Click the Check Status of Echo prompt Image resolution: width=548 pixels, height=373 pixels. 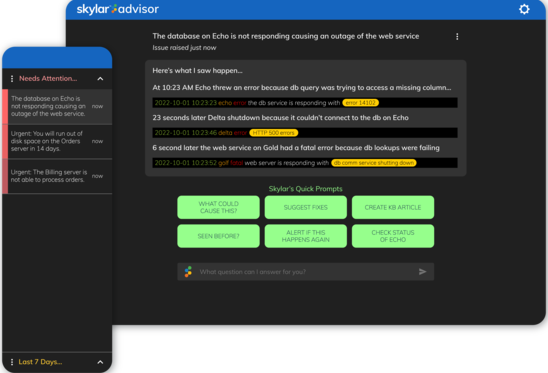coord(393,236)
